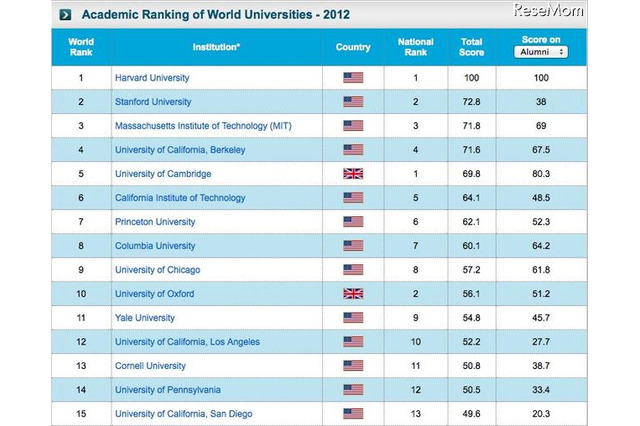The height and width of the screenshot is (426, 640).
Task: Select total score 50.8 in Cornell row
Action: (x=471, y=366)
